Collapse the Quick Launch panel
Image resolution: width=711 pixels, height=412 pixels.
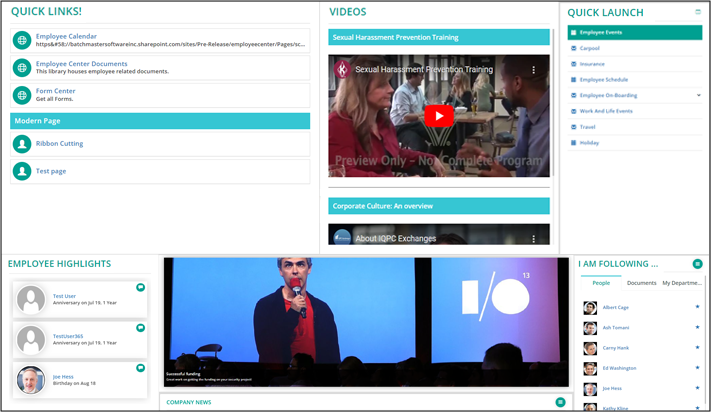point(698,12)
